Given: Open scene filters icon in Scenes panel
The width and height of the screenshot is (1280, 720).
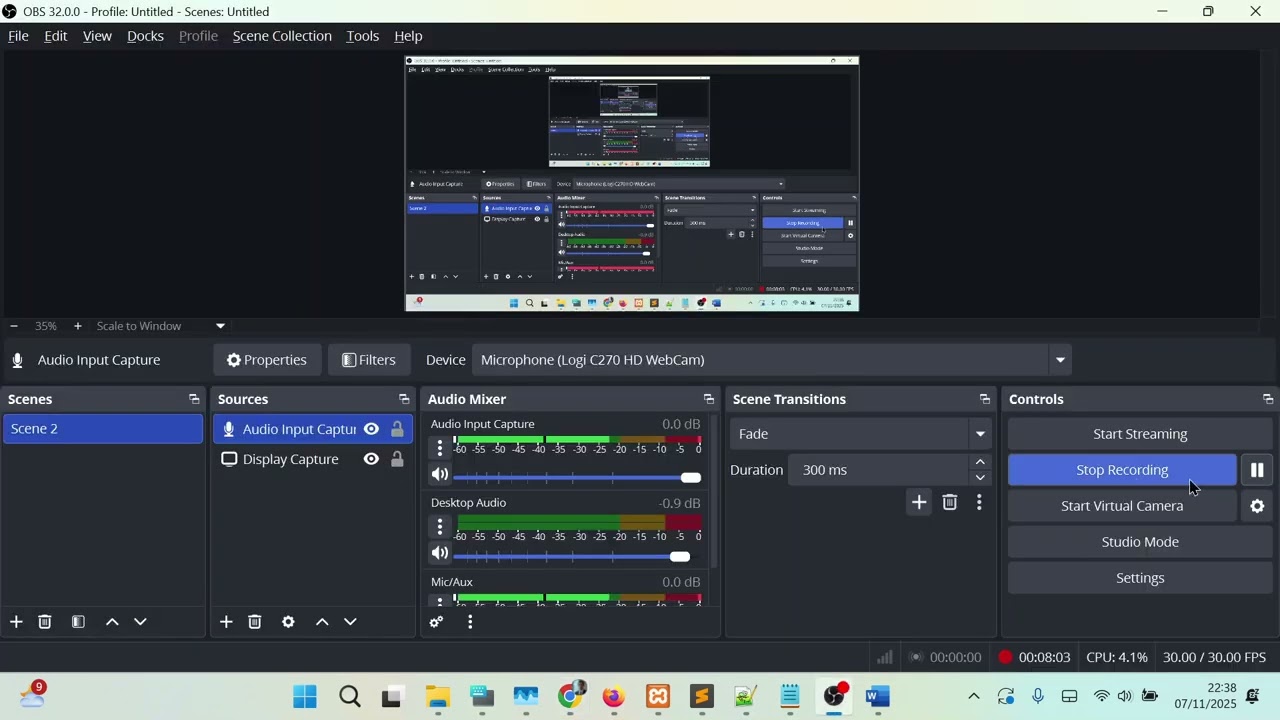Looking at the screenshot, I should click(x=78, y=622).
